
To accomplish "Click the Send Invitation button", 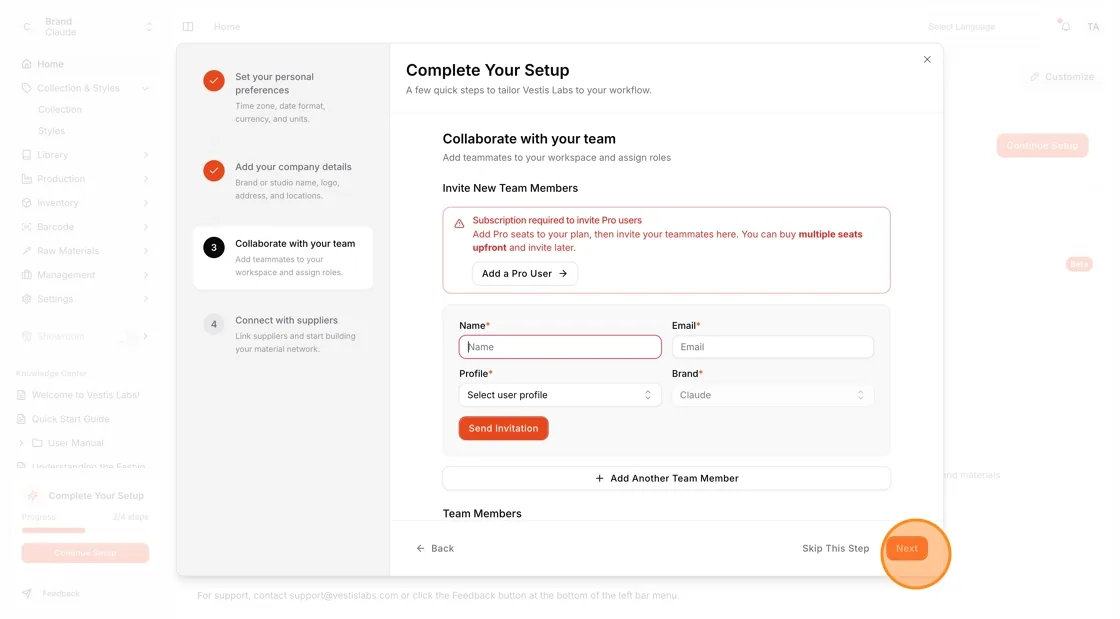I will [504, 428].
